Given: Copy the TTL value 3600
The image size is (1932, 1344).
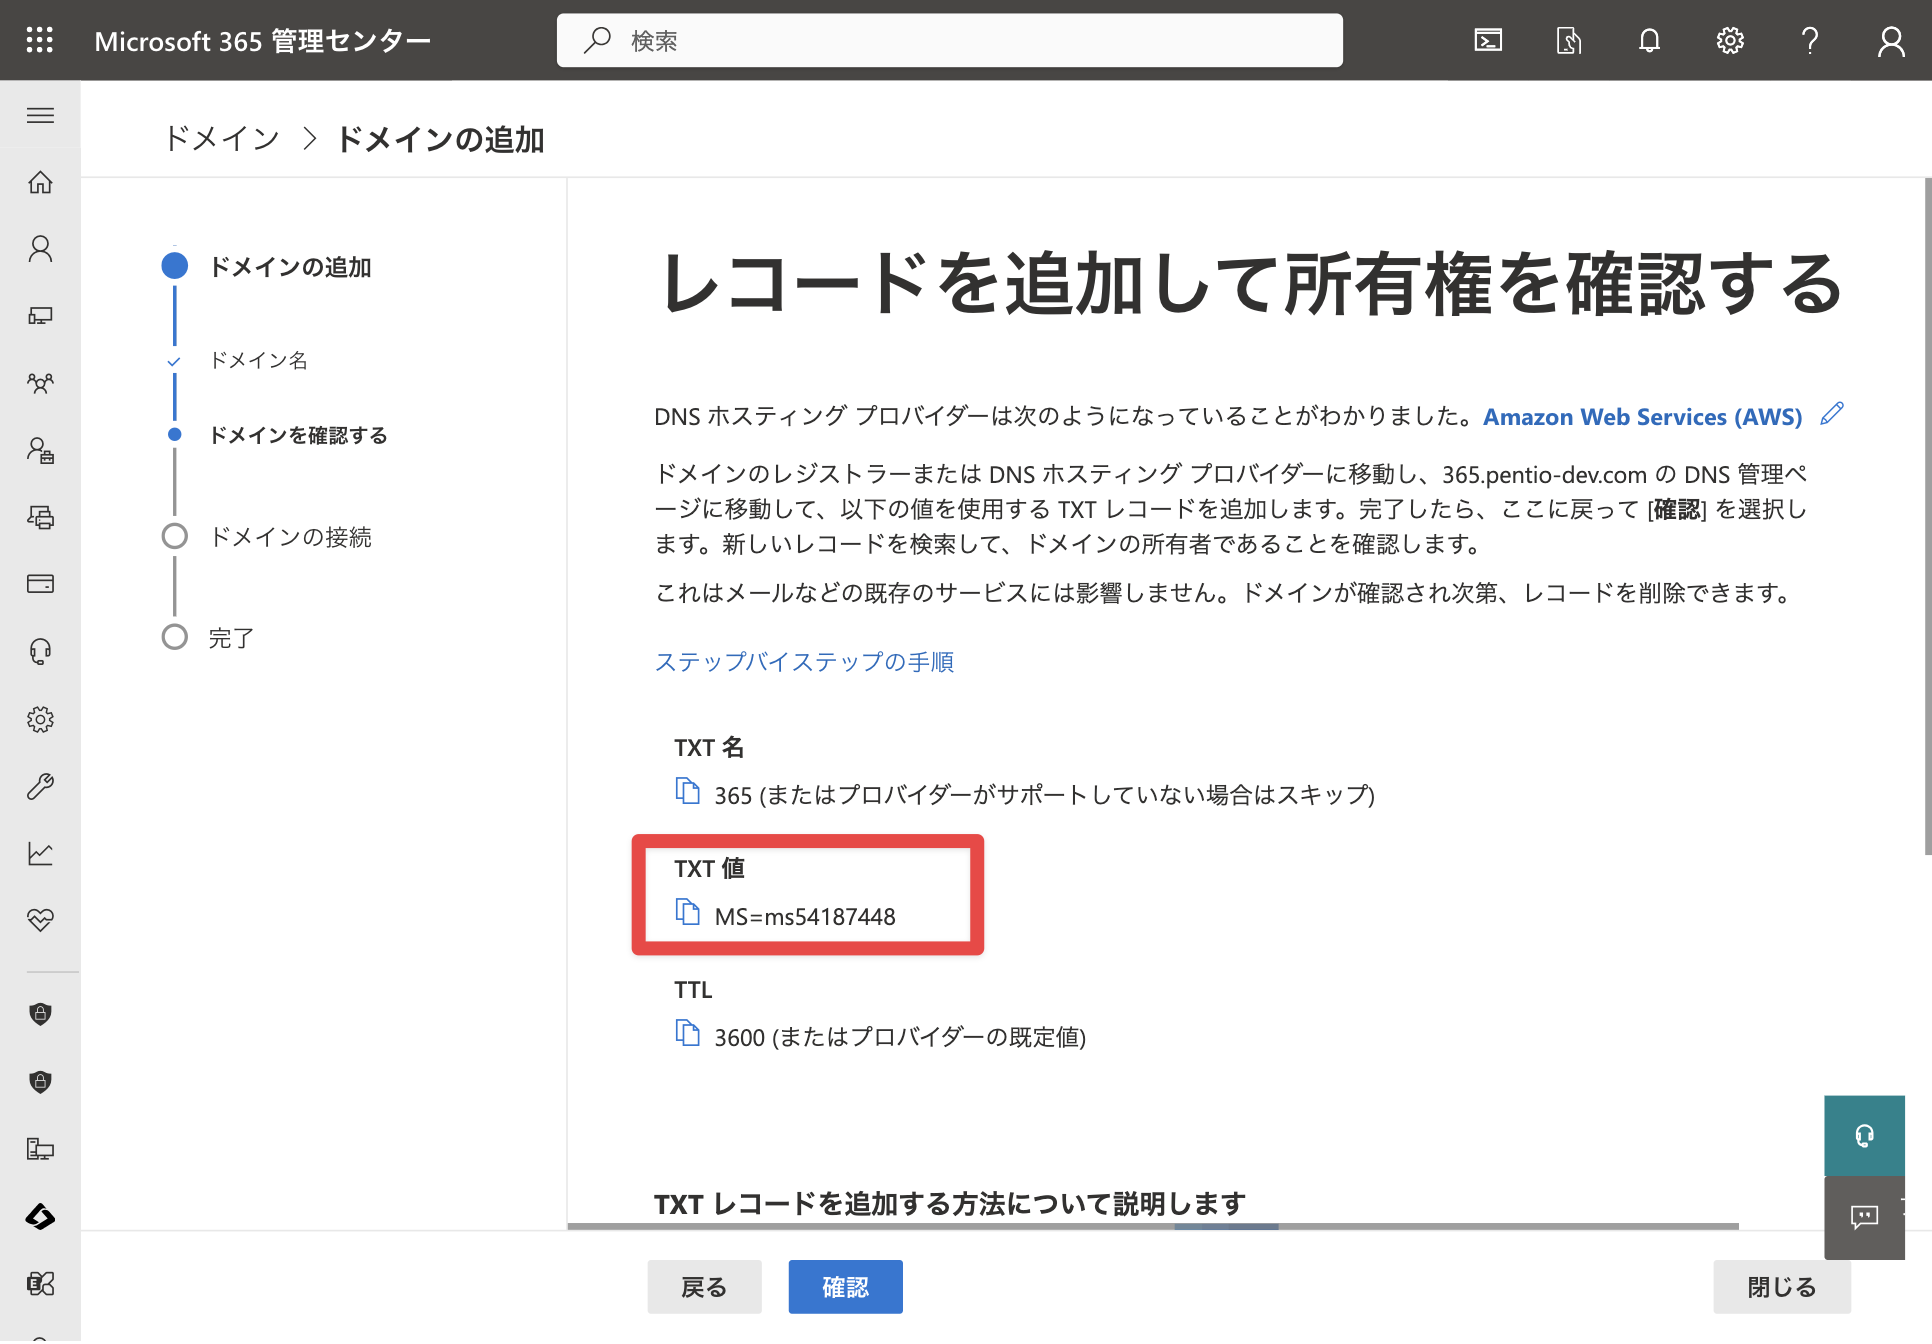Looking at the screenshot, I should (688, 1033).
